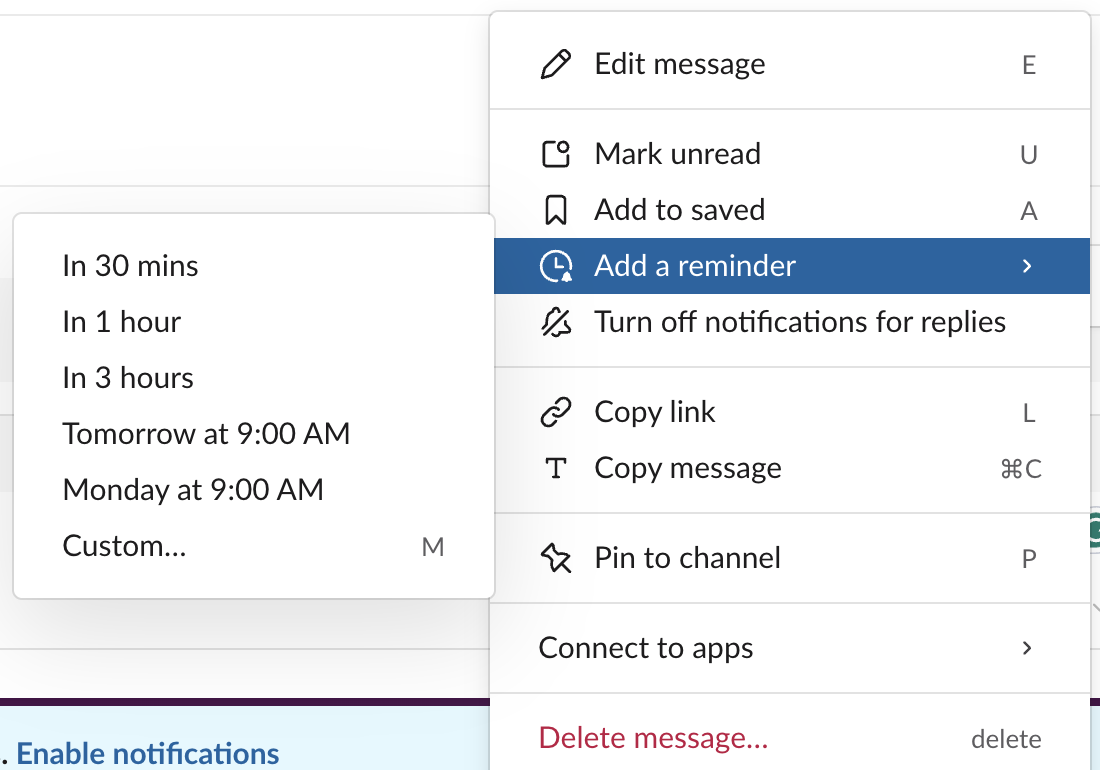This screenshot has height=770, width=1100.
Task: Select Pin to channel option
Action: pos(790,558)
